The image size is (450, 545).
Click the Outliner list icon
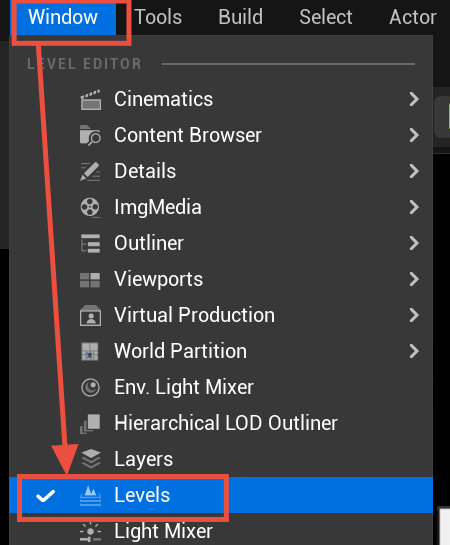point(90,243)
